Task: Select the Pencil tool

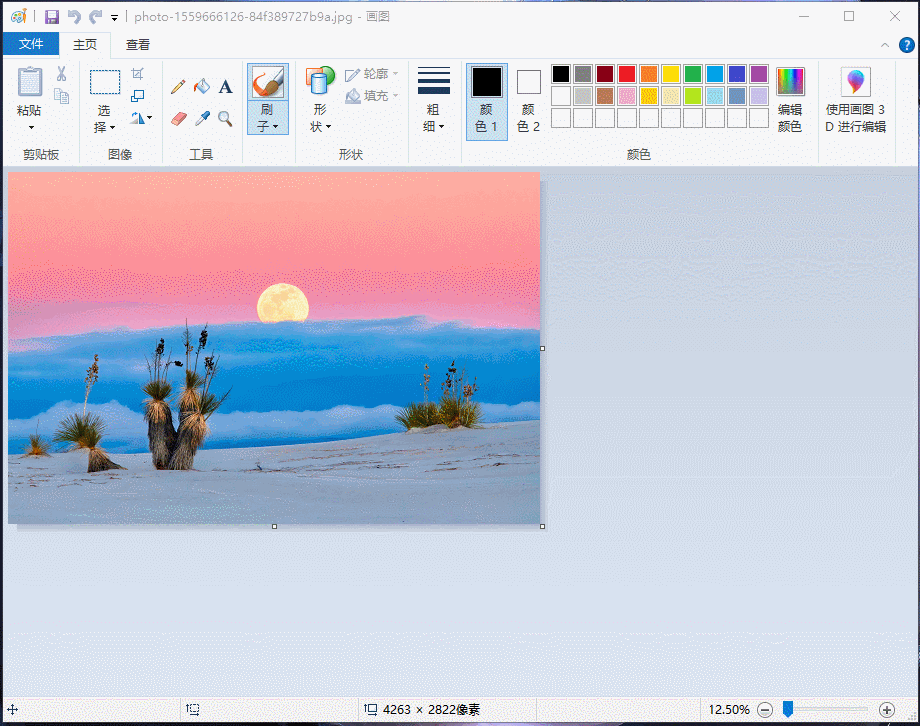Action: click(179, 87)
